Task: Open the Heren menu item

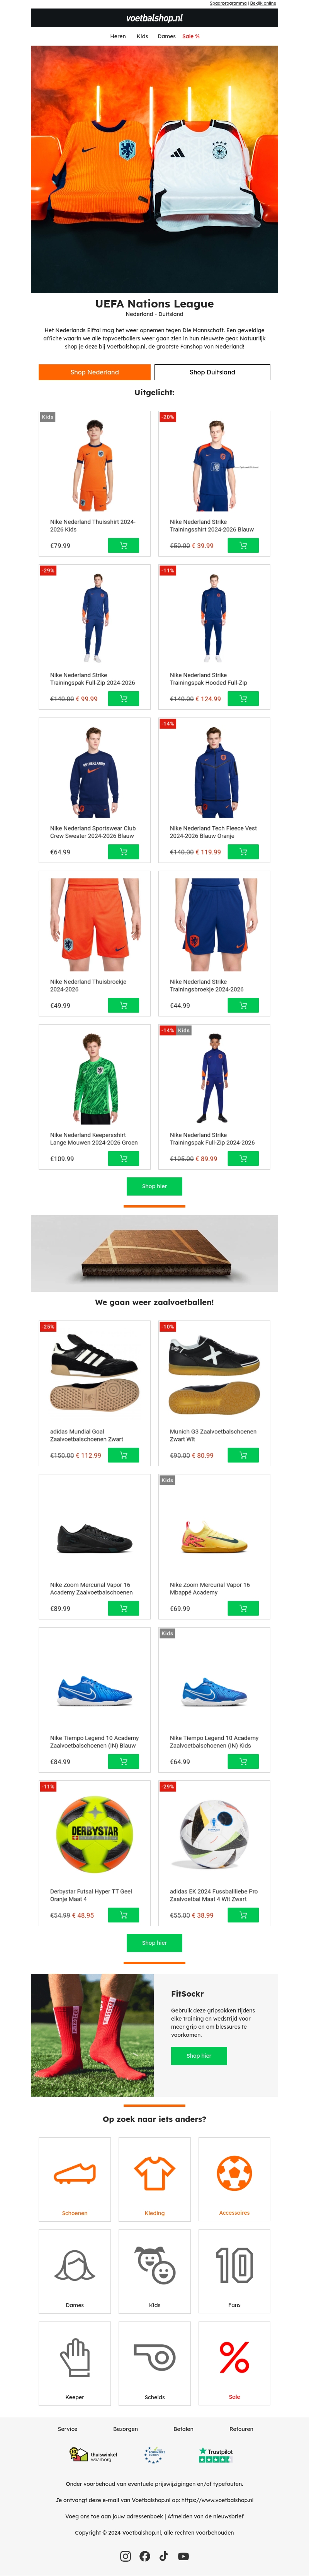Action: pyautogui.click(x=118, y=36)
